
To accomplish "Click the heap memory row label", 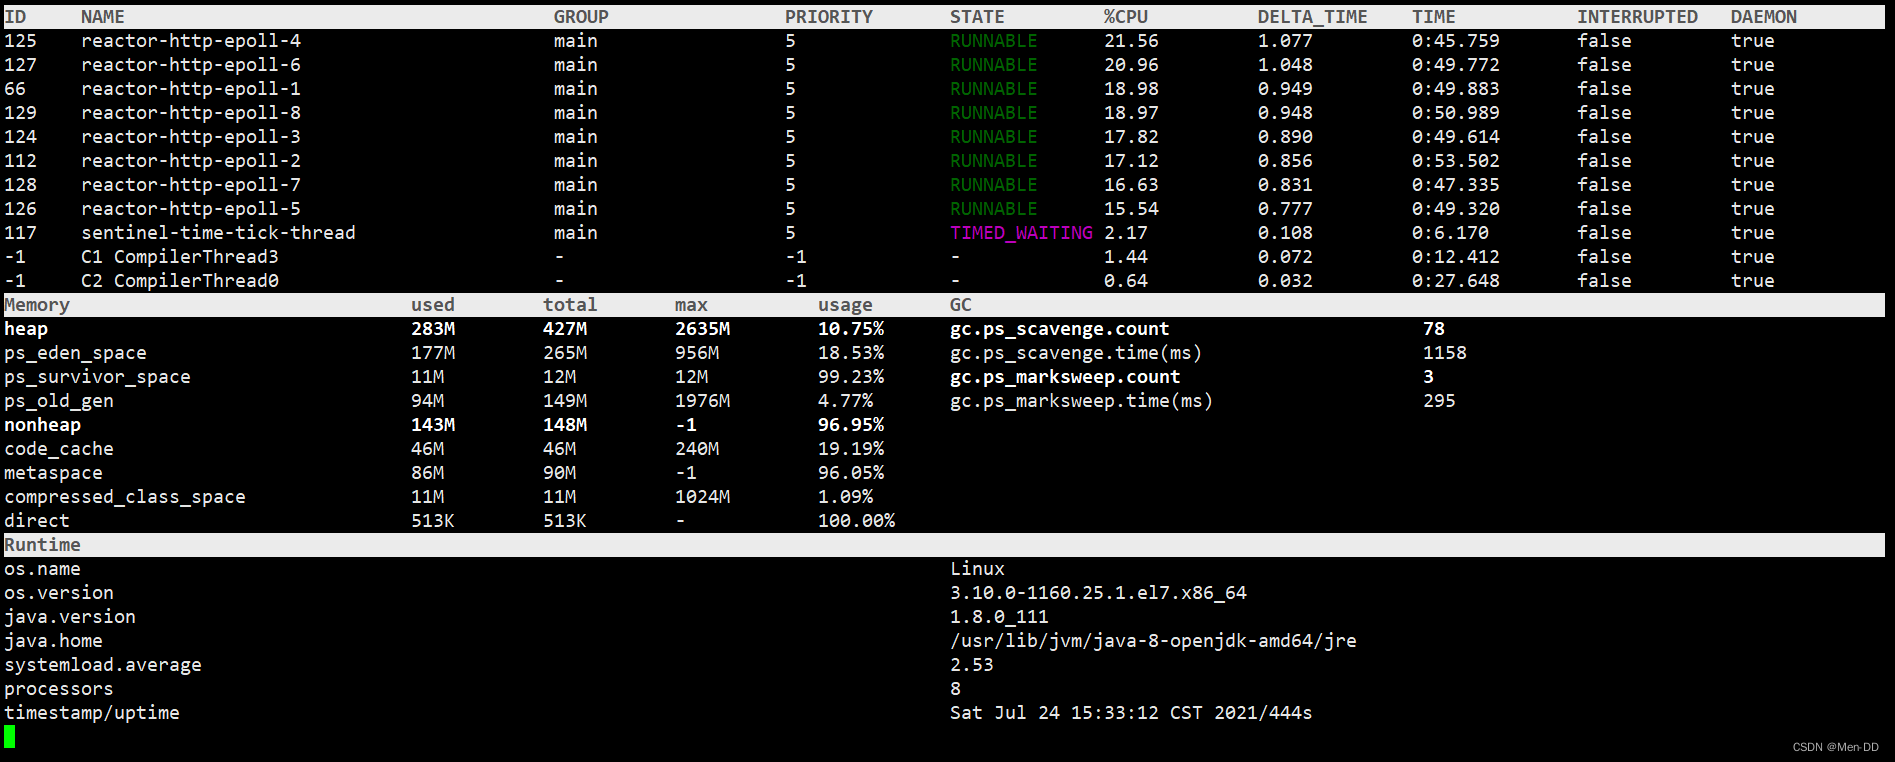I will click(x=26, y=329).
